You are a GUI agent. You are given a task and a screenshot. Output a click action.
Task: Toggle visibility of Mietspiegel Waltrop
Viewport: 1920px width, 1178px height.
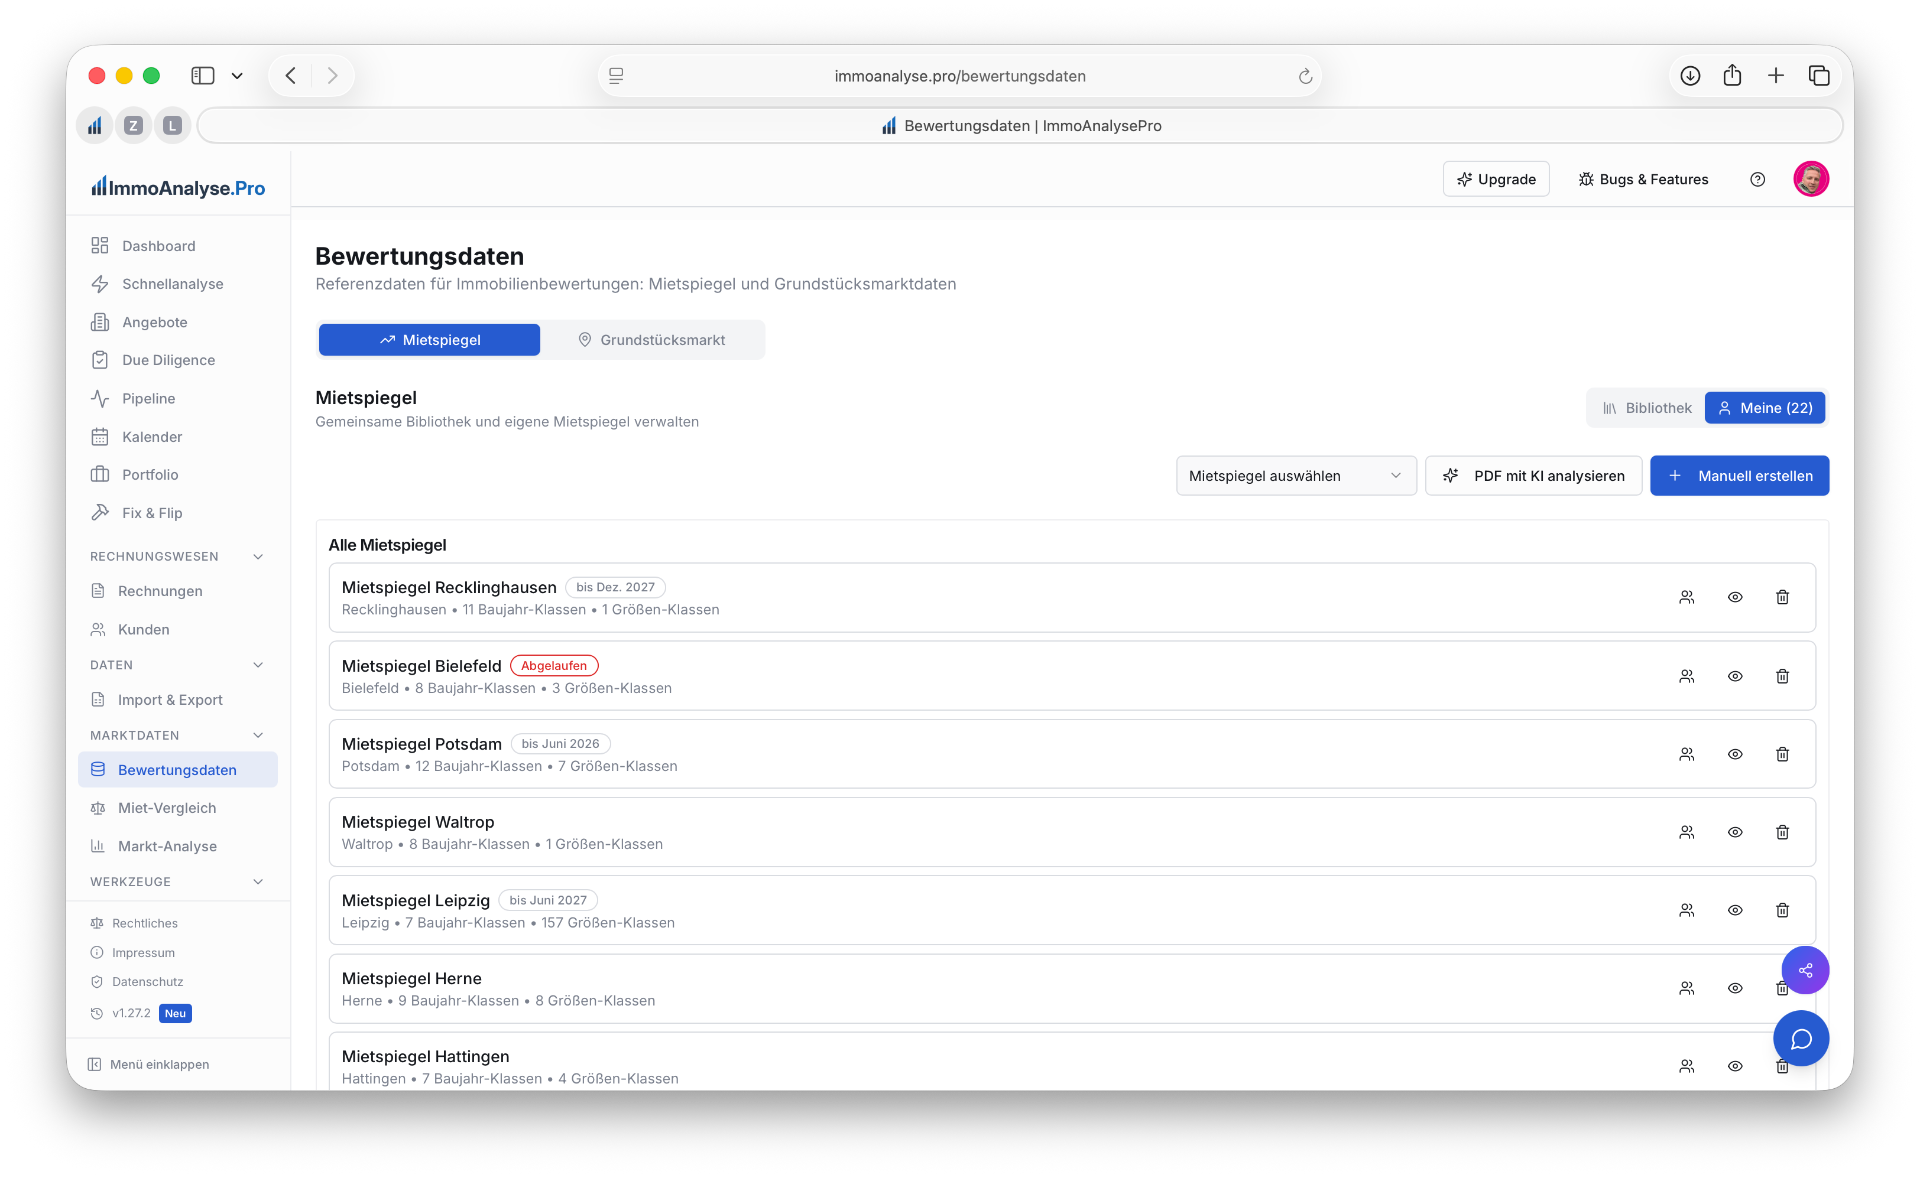[1735, 832]
